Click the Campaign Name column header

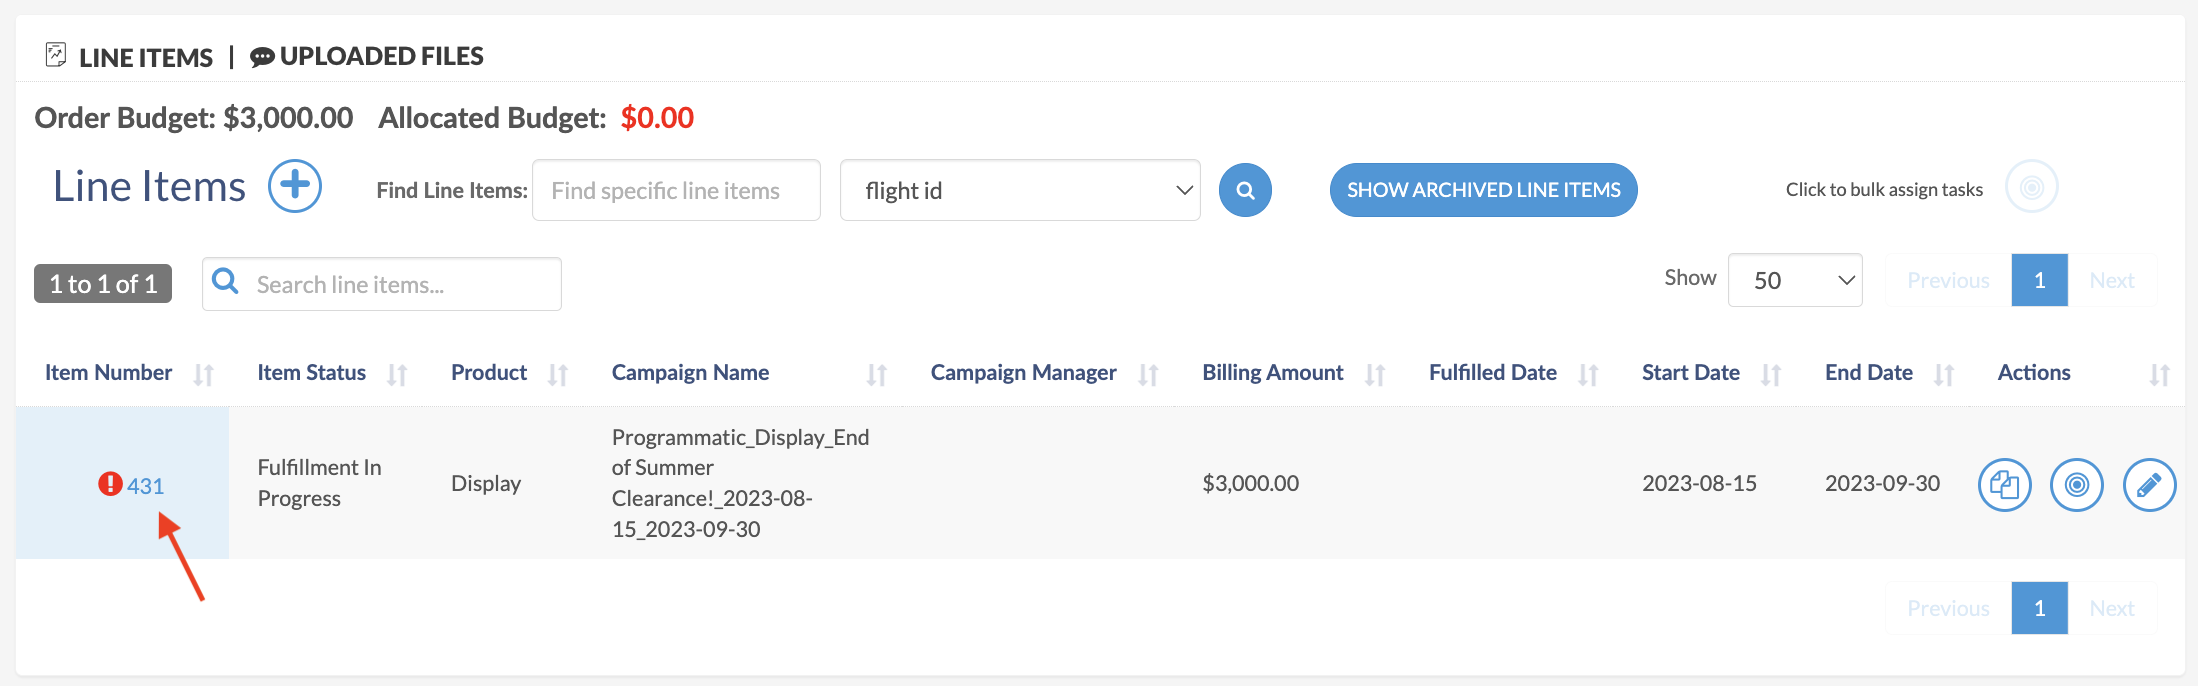coord(690,373)
